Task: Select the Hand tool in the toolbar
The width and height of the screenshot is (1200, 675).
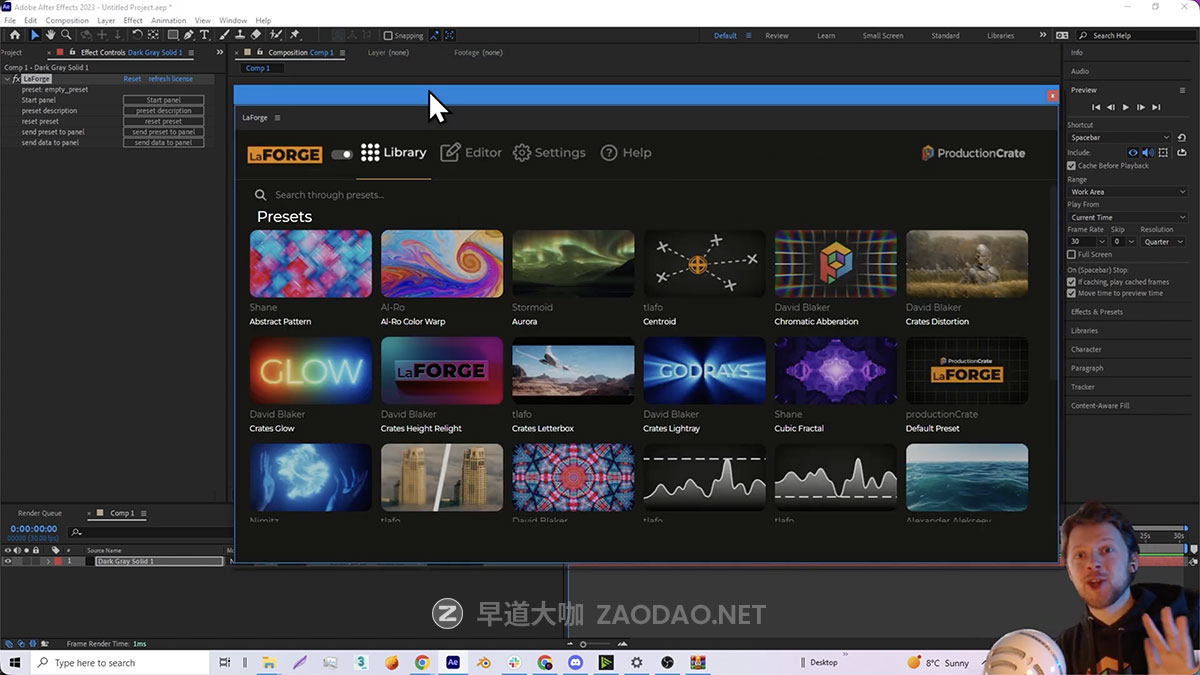Action: click(x=51, y=35)
